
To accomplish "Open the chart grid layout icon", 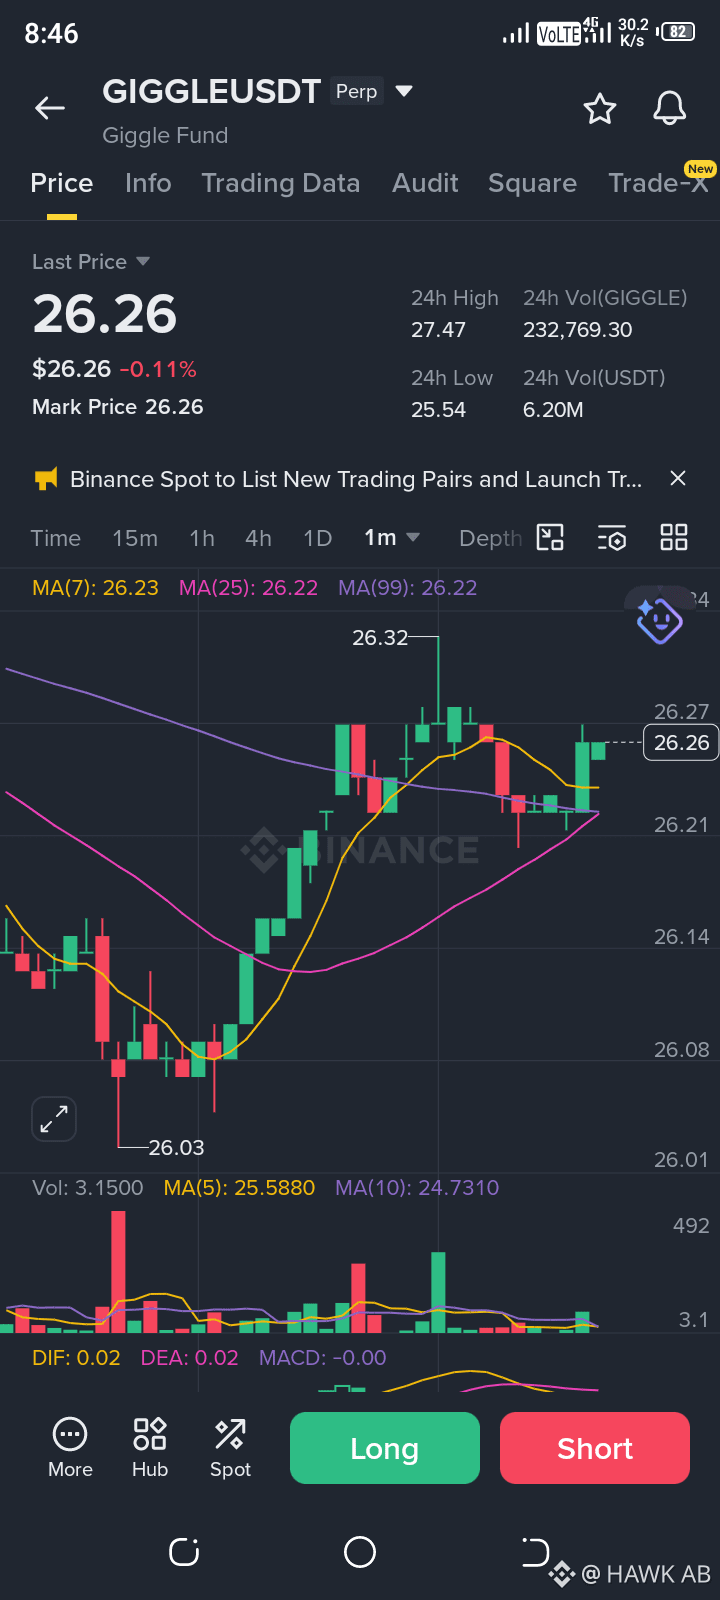I will click(x=674, y=538).
